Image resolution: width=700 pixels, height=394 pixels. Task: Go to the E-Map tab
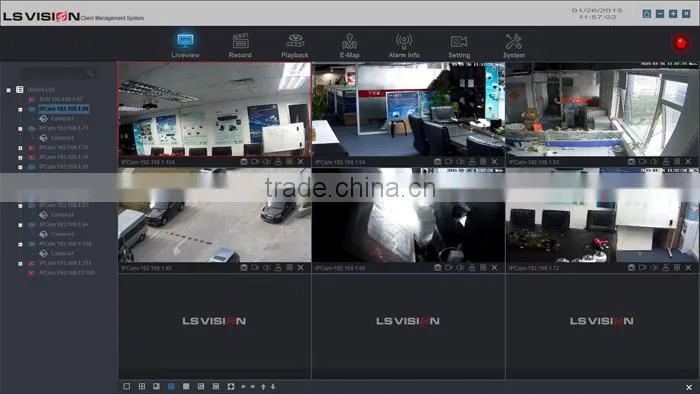coord(350,45)
